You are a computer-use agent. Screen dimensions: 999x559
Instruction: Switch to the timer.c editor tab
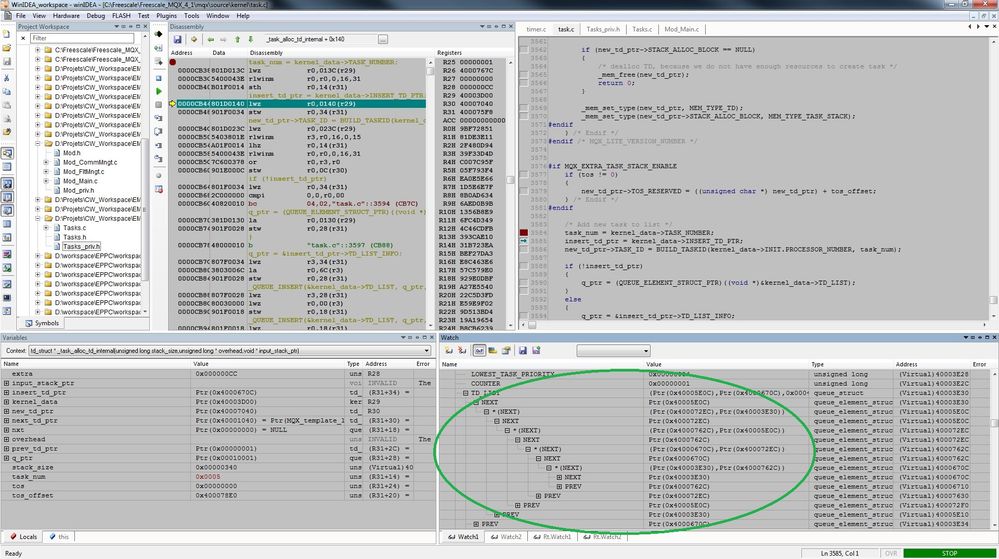536,29
